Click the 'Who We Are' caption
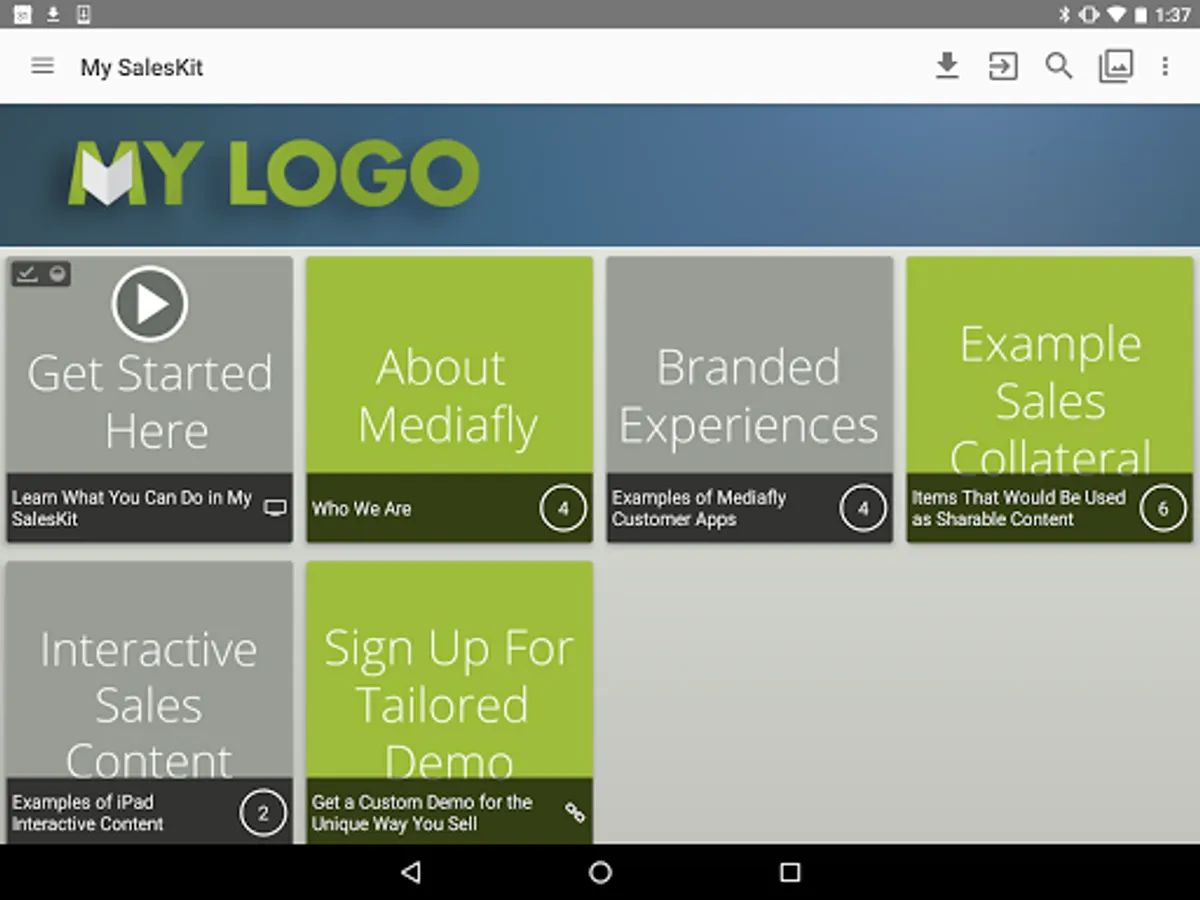Viewport: 1200px width, 900px height. pyautogui.click(x=361, y=508)
